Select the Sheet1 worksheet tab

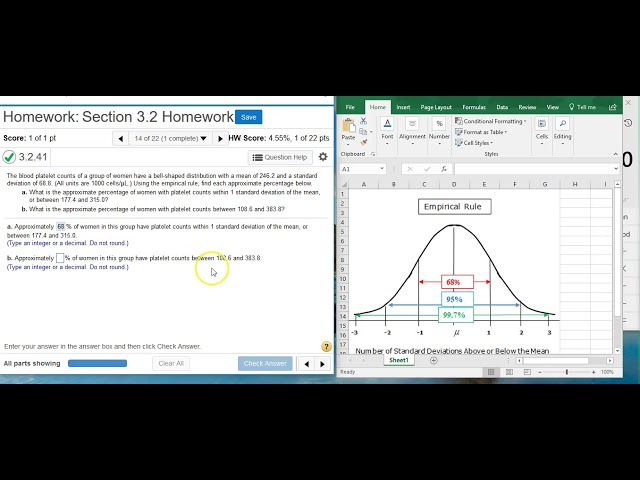(x=399, y=360)
